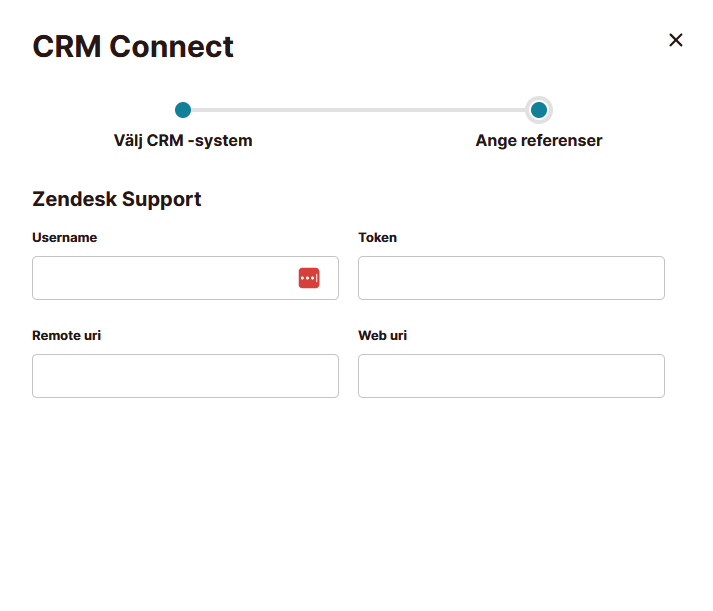Click the CRM Connect title
The image size is (713, 611).
pyautogui.click(x=133, y=46)
